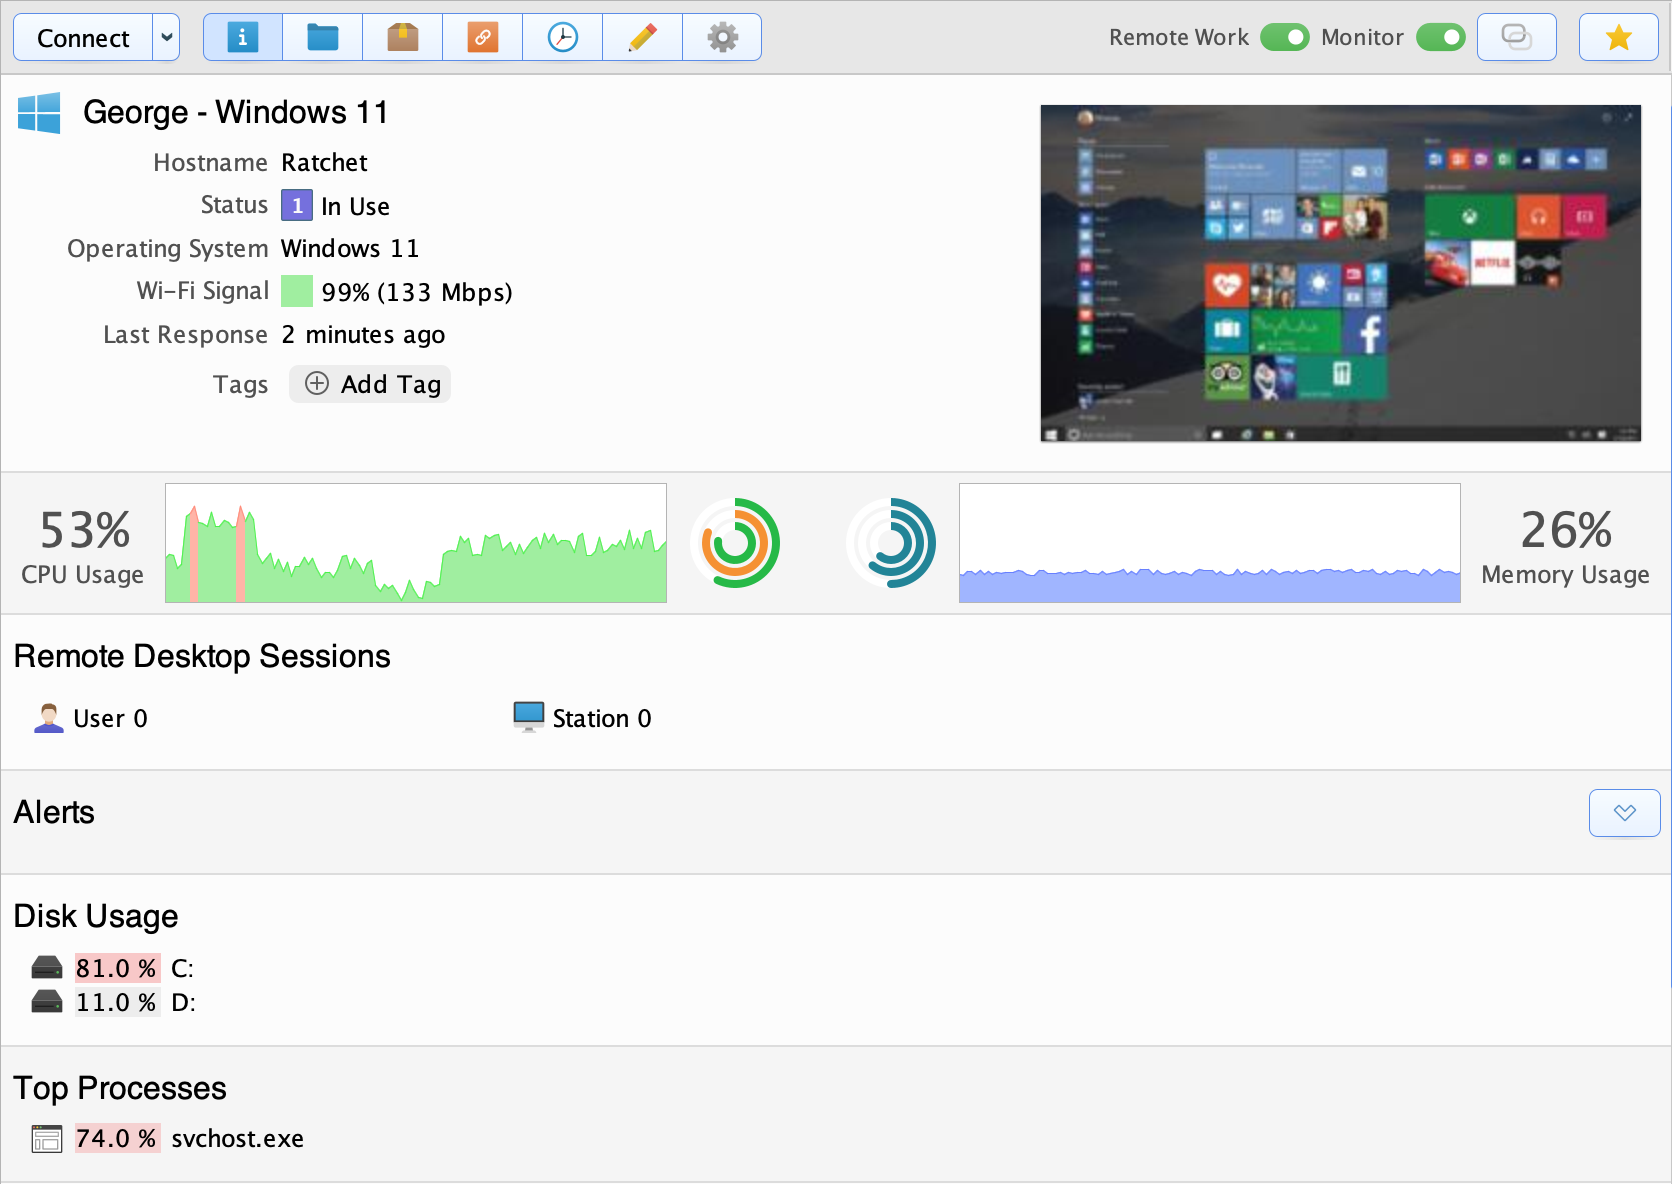Viewport: 1672px width, 1184px height.
Task: Click the 2 minutes ago response value
Action: [x=363, y=335]
